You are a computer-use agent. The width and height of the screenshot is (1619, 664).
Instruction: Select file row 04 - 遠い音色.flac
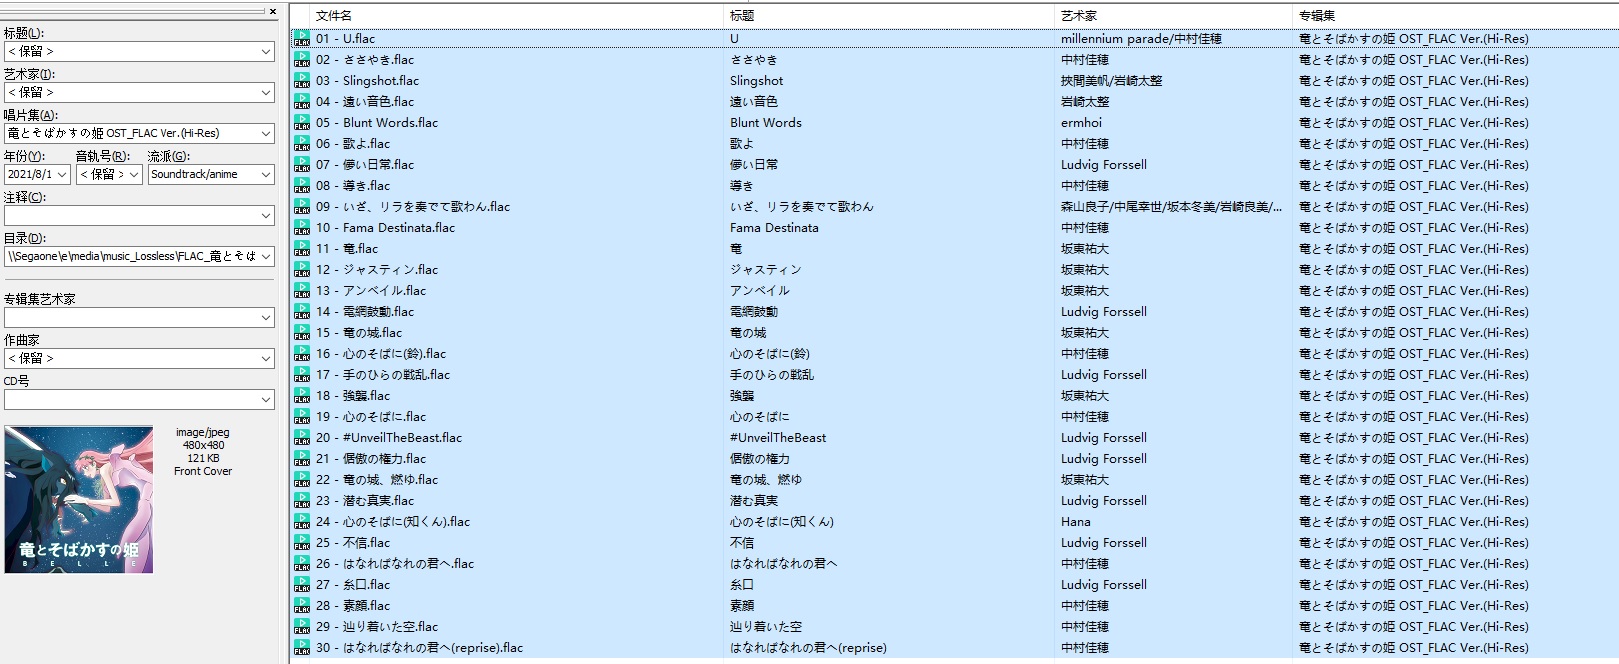click(x=954, y=102)
